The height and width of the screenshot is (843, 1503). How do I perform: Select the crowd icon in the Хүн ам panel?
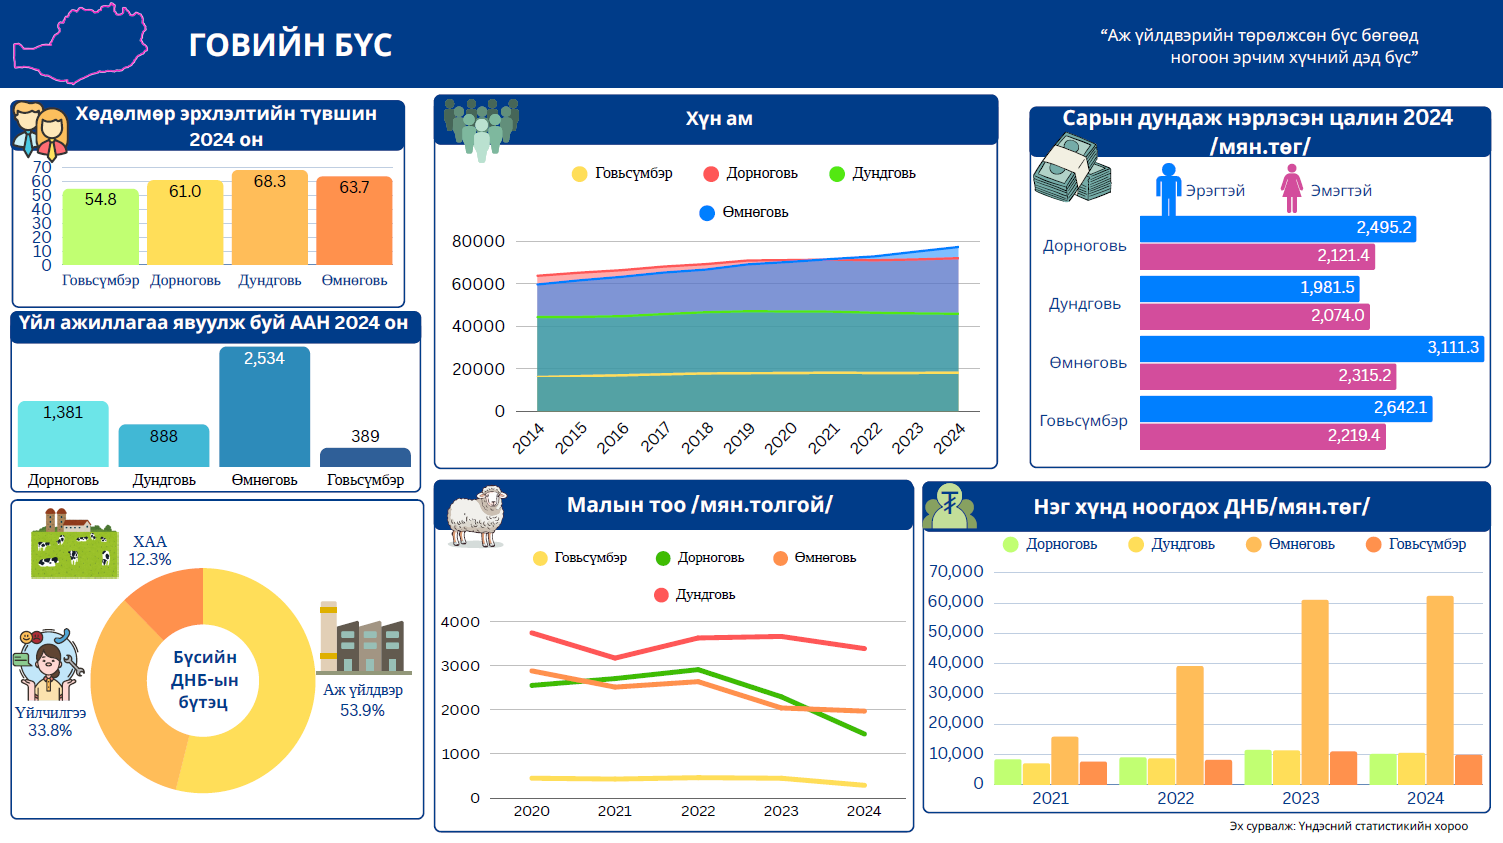tap(480, 128)
